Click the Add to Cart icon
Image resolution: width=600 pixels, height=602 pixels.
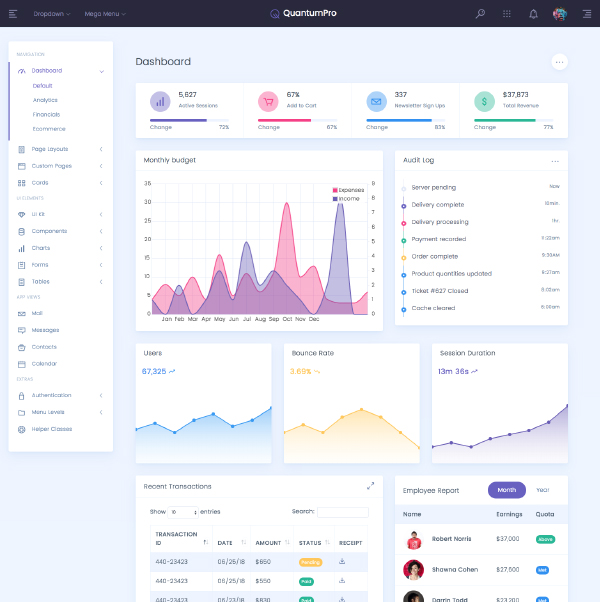click(268, 101)
